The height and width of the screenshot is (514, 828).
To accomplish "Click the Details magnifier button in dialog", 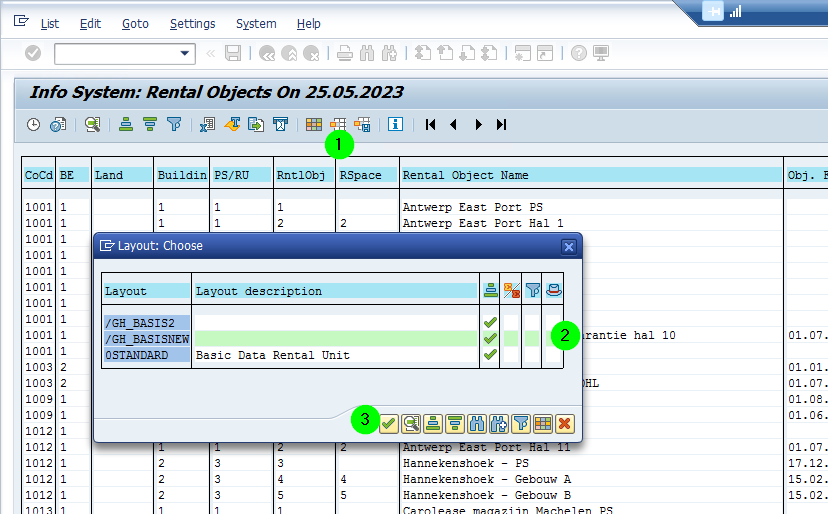I will (411, 424).
